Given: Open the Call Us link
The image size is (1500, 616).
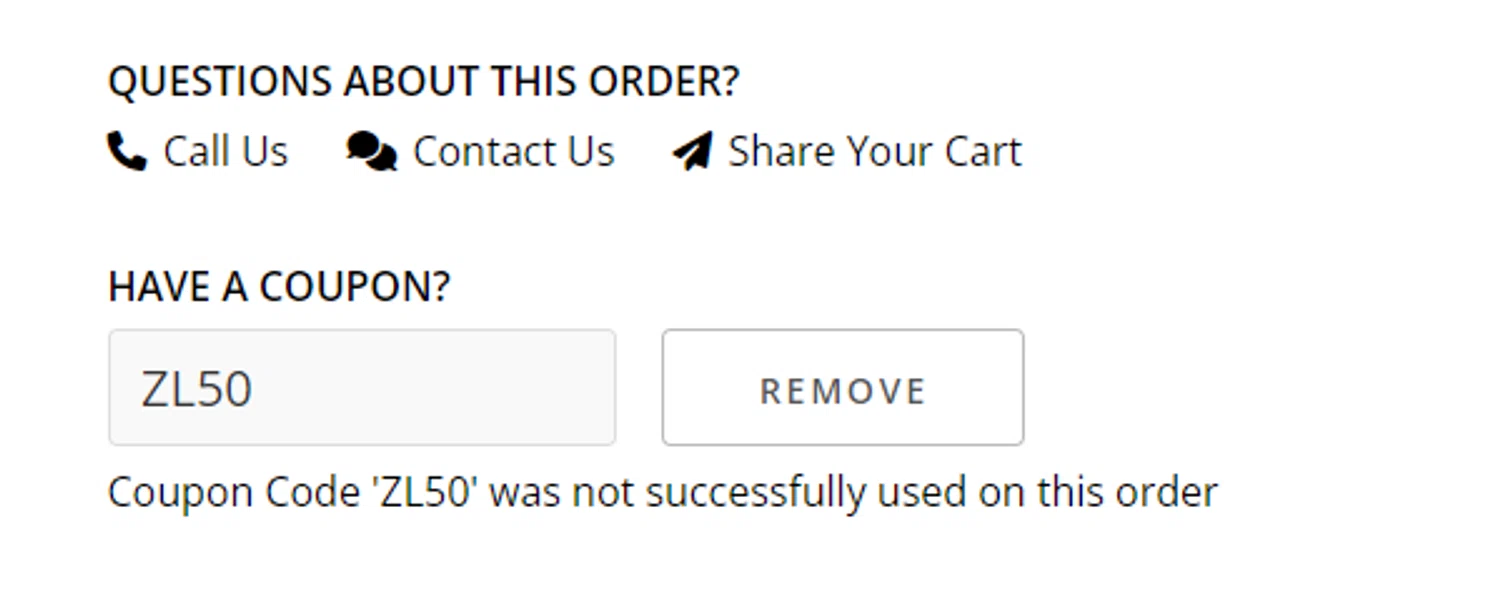Looking at the screenshot, I should point(225,152).
